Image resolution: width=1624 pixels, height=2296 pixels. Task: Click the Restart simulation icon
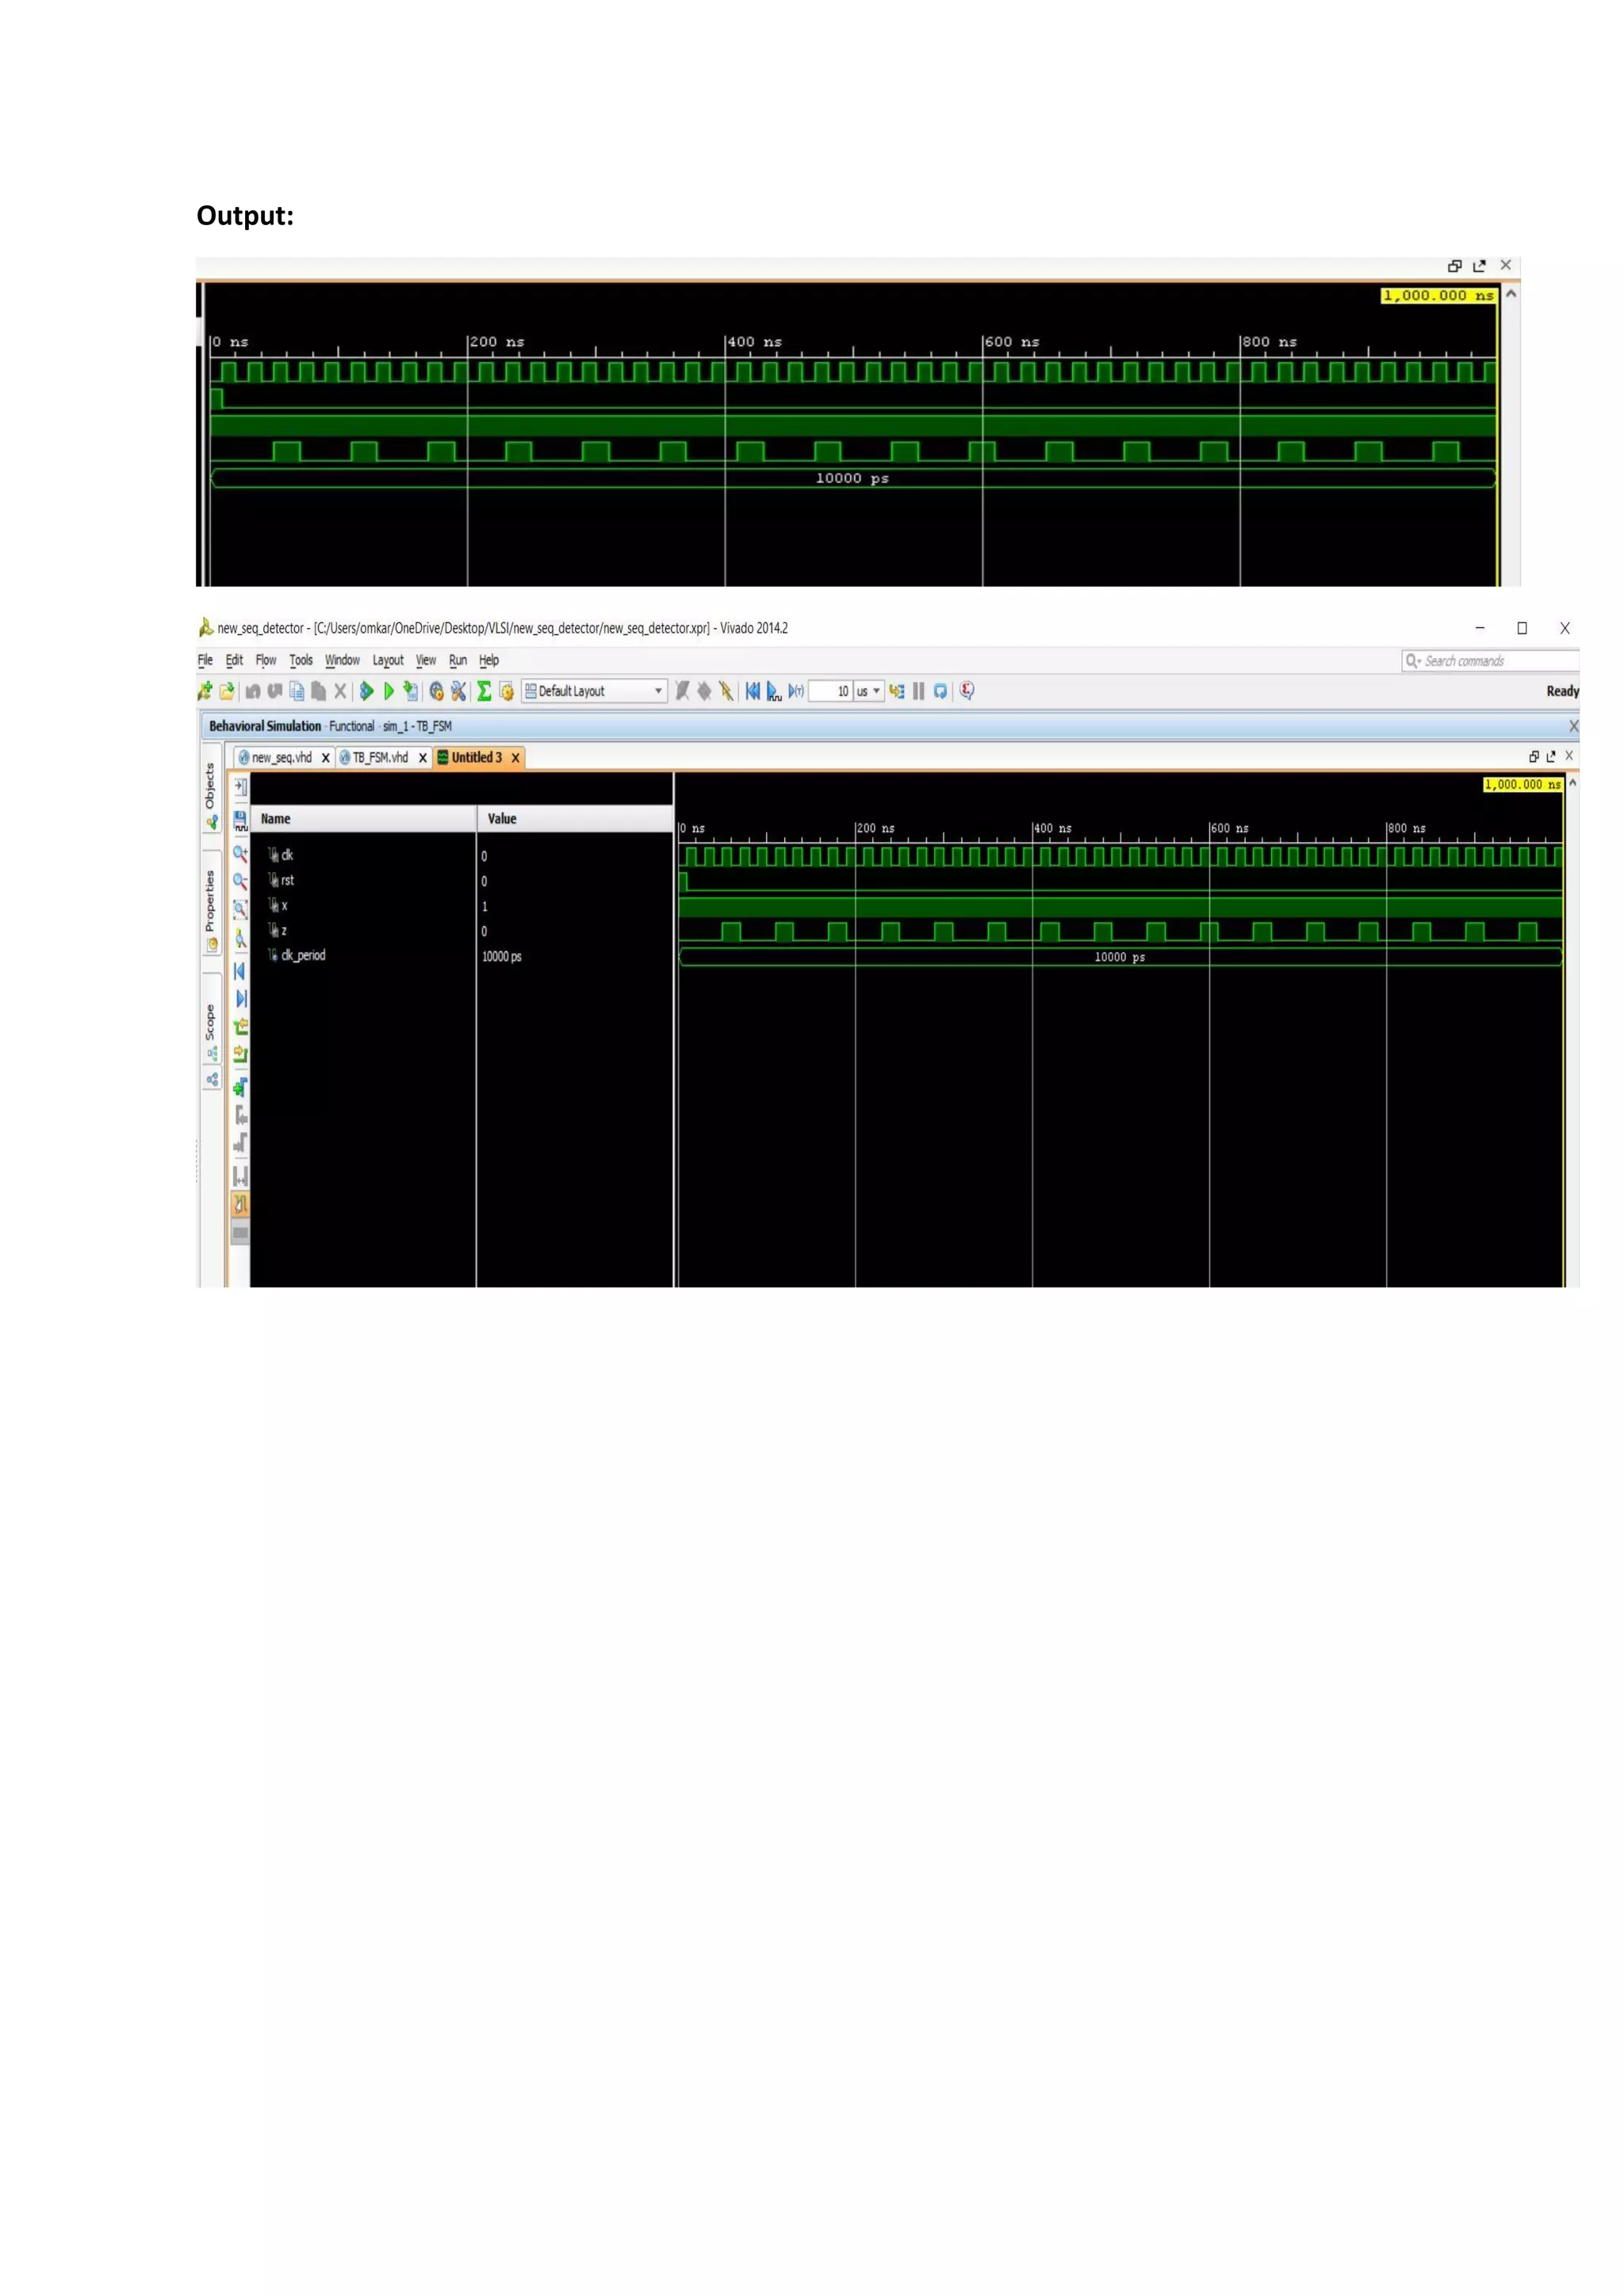tap(753, 691)
